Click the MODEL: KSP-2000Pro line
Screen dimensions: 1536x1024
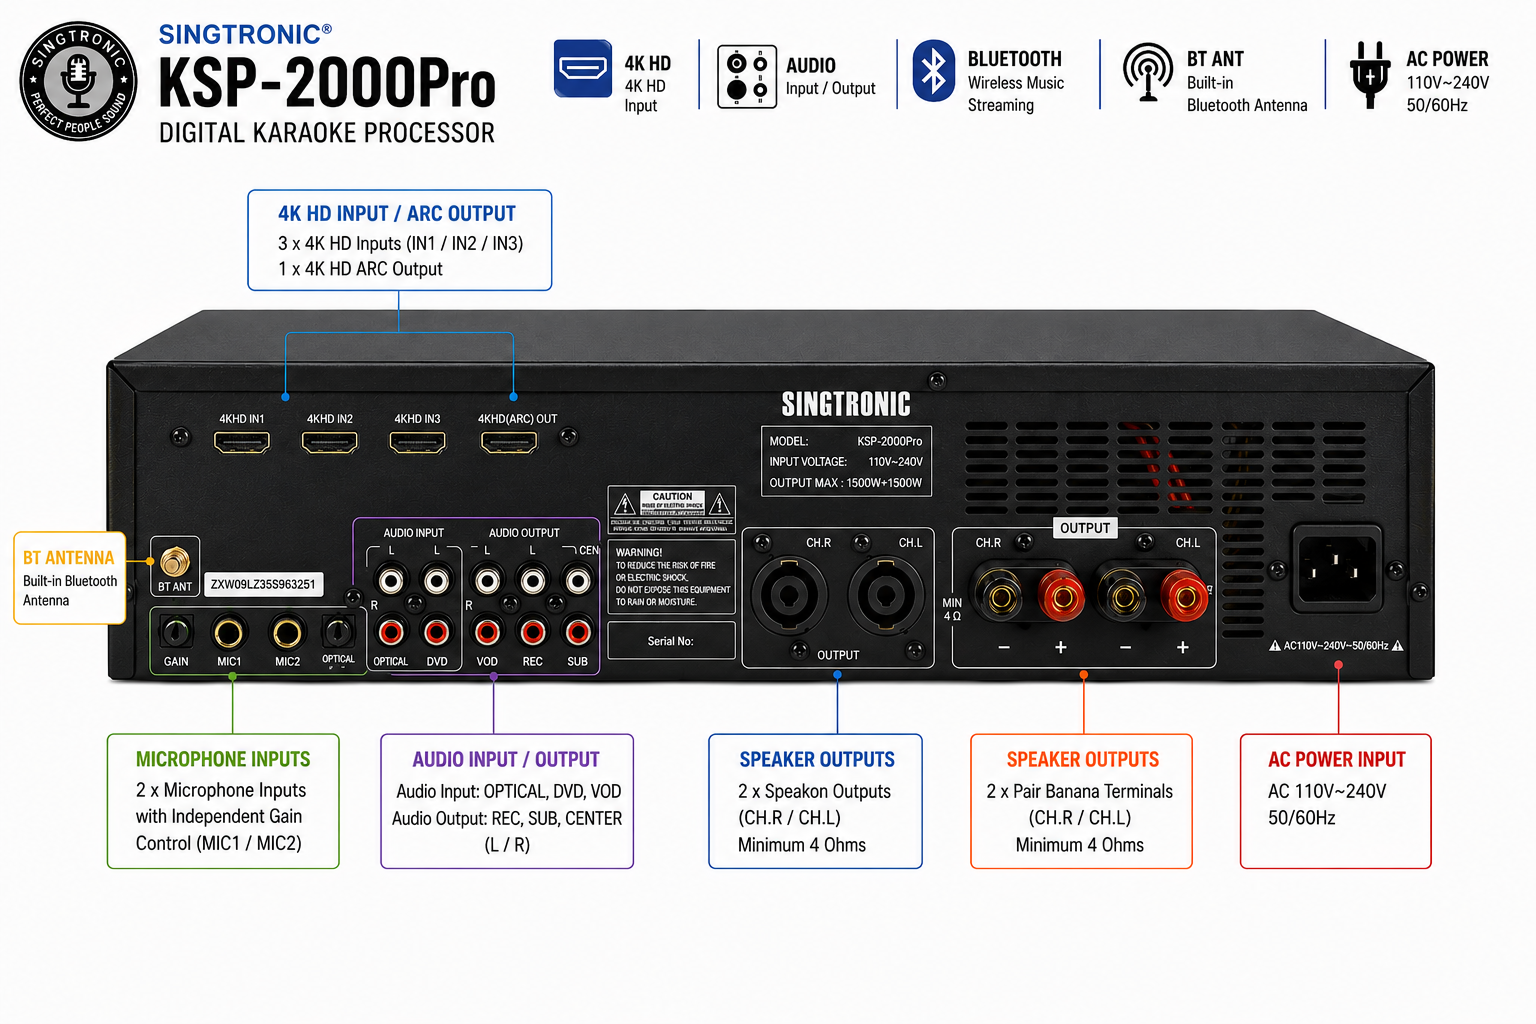(x=846, y=441)
